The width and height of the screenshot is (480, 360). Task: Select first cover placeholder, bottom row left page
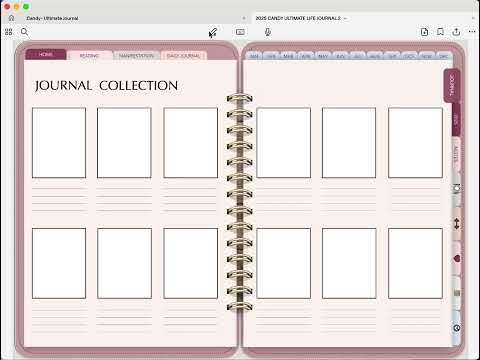pos(59,263)
